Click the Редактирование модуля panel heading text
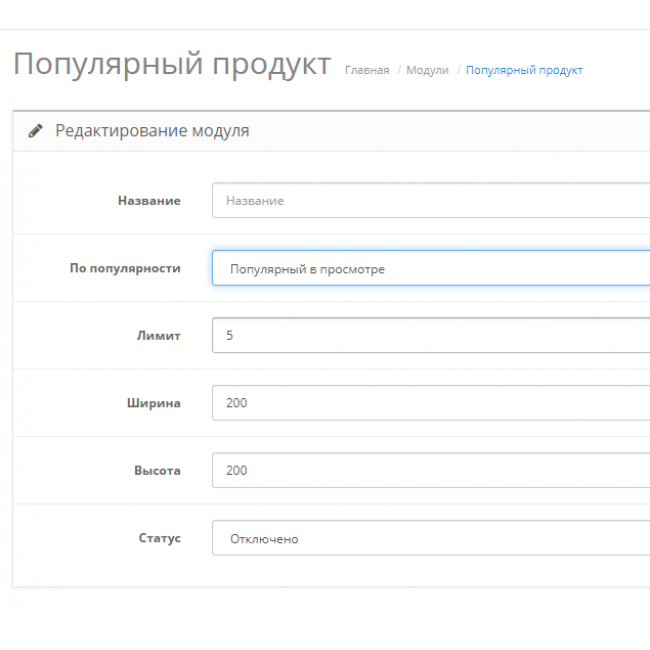 pos(152,131)
